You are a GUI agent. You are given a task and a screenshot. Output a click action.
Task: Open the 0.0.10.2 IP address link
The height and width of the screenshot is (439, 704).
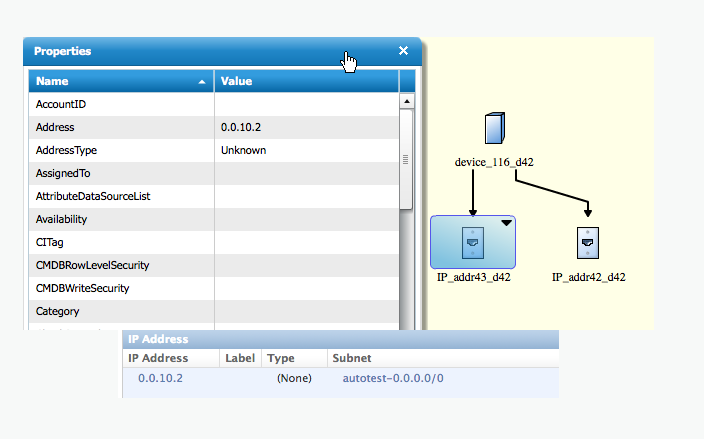(160, 378)
